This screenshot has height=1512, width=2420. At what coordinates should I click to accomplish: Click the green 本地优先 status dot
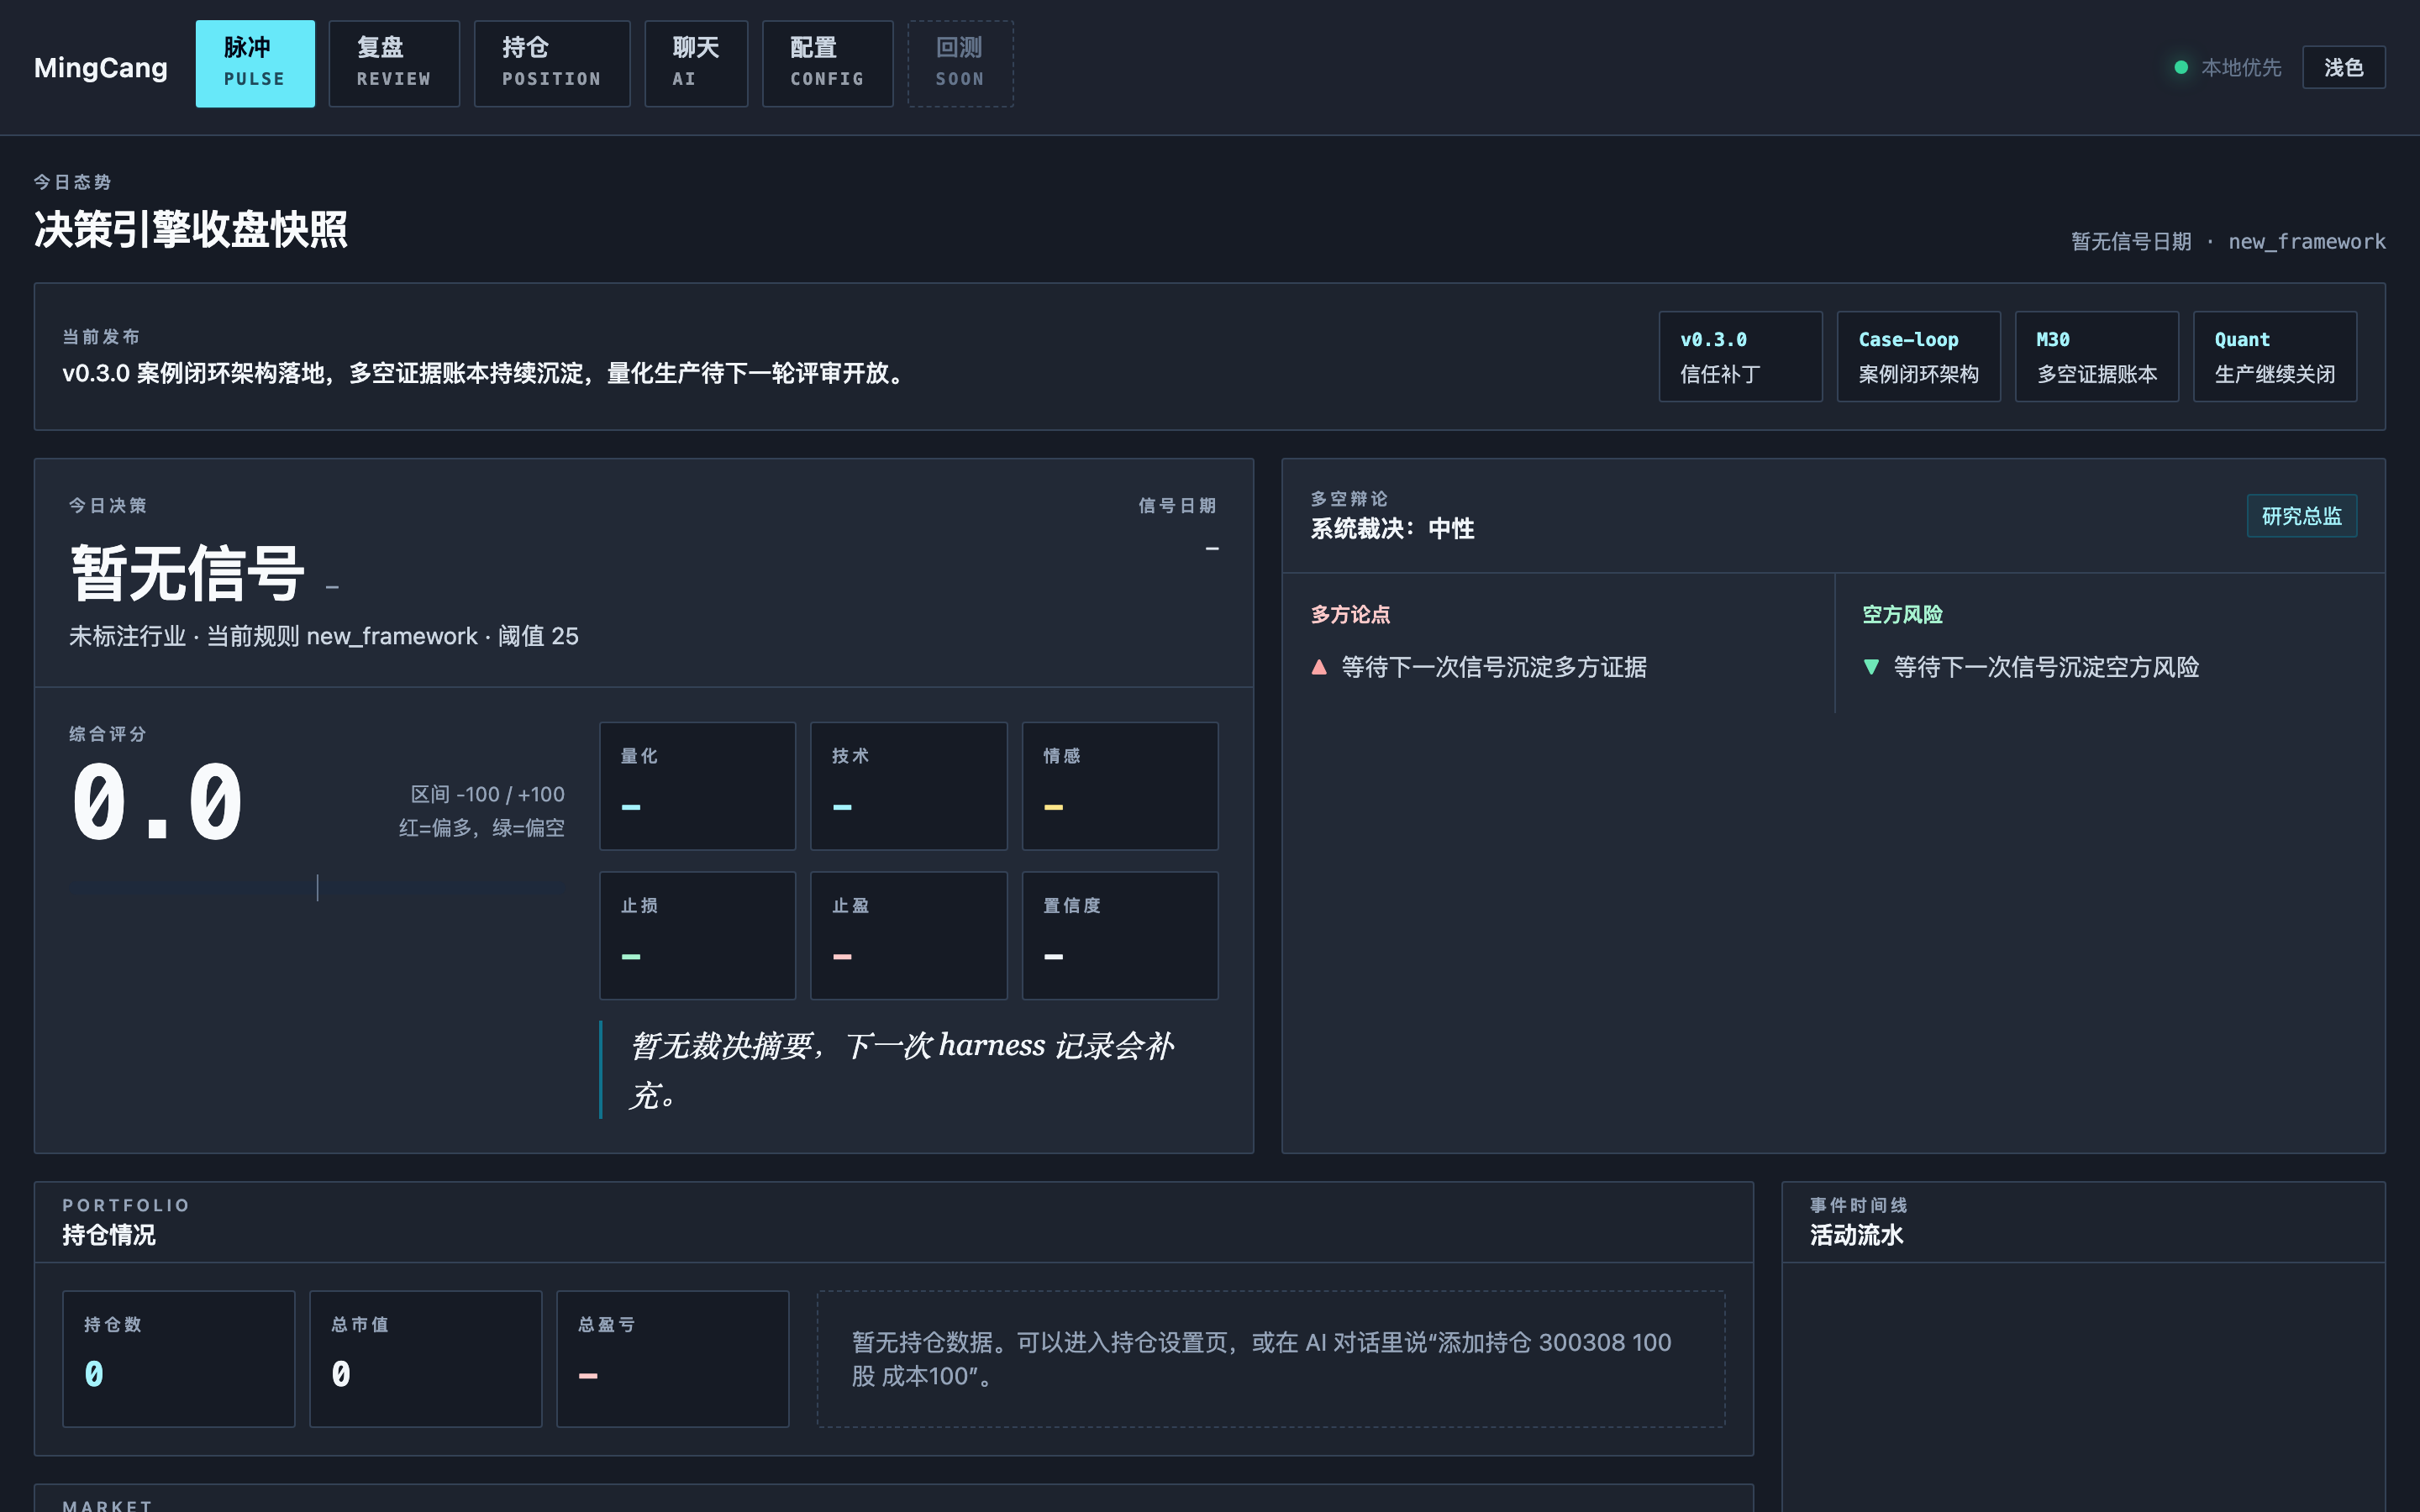(x=2181, y=67)
